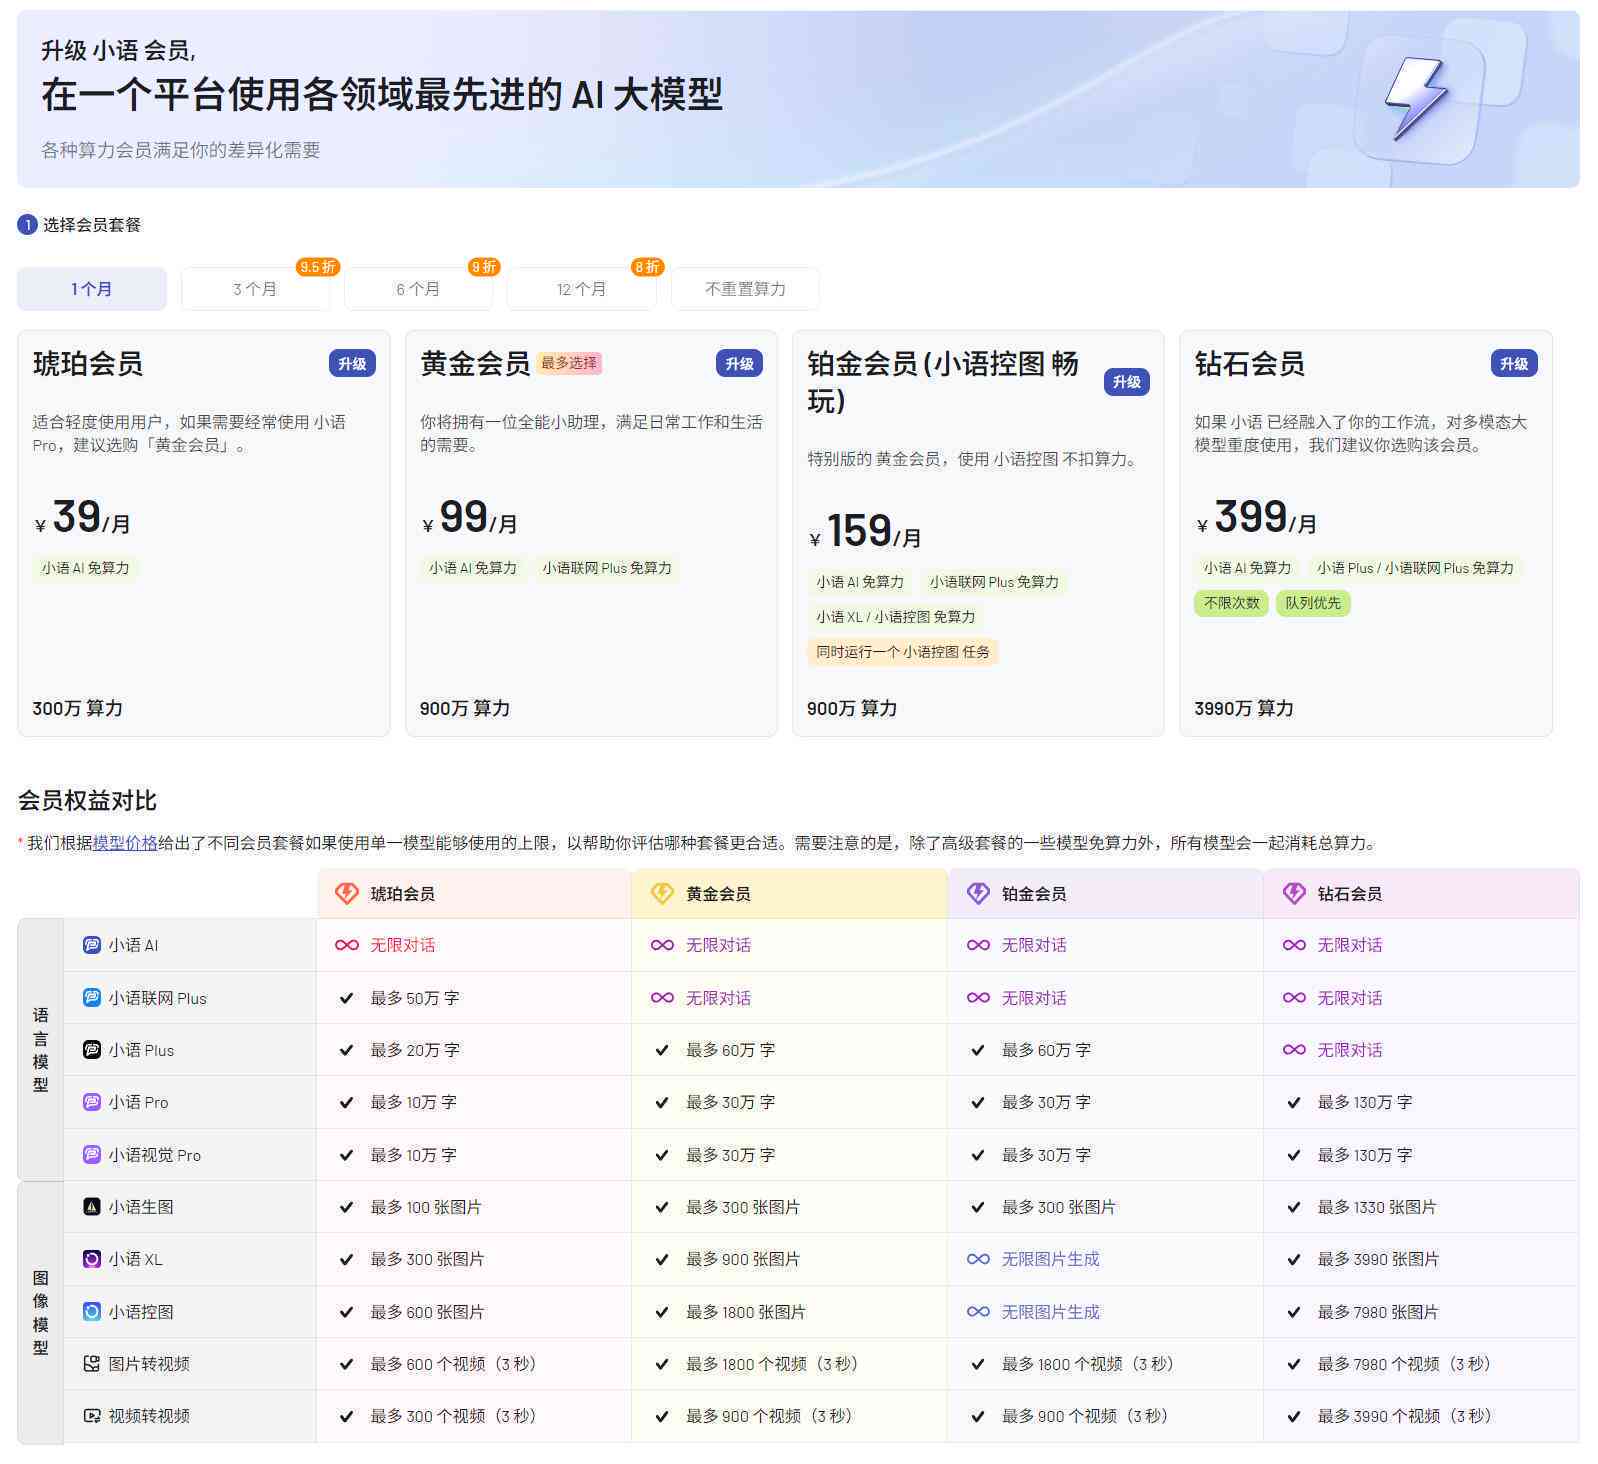
Task: Click the 小语 XL model icon
Action: tap(91, 1258)
